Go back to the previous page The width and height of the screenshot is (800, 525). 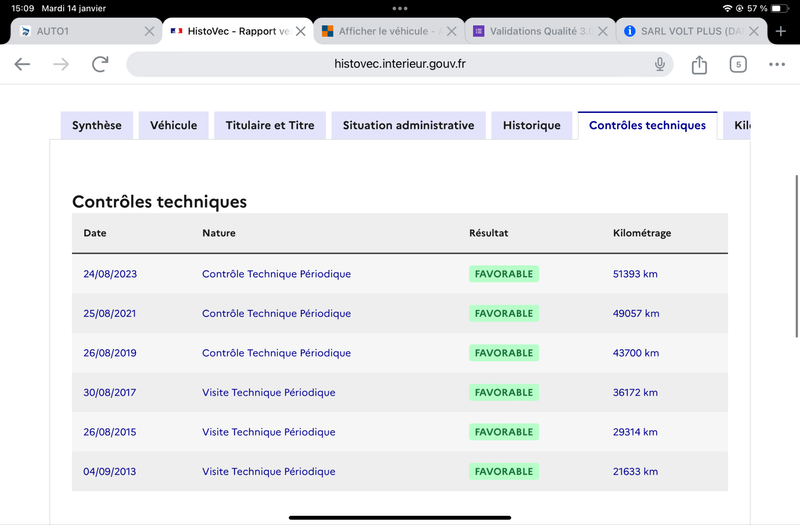coord(22,64)
